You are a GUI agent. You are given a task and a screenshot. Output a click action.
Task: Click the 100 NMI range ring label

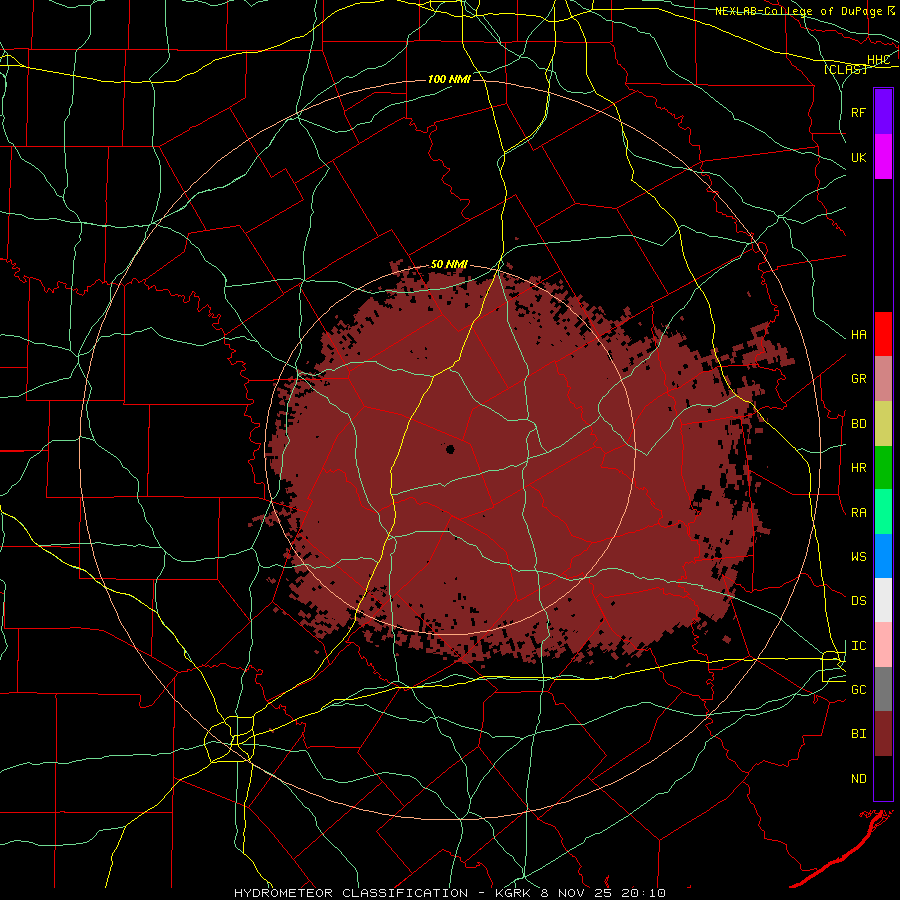click(449, 79)
